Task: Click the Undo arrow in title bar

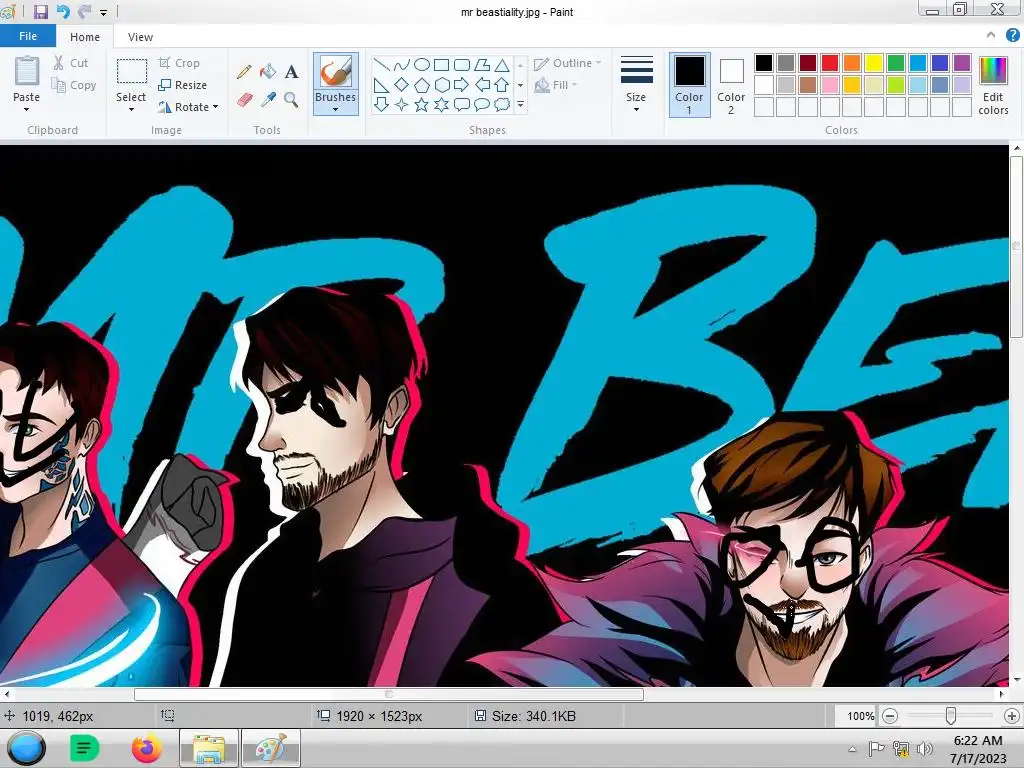Action: click(x=63, y=11)
